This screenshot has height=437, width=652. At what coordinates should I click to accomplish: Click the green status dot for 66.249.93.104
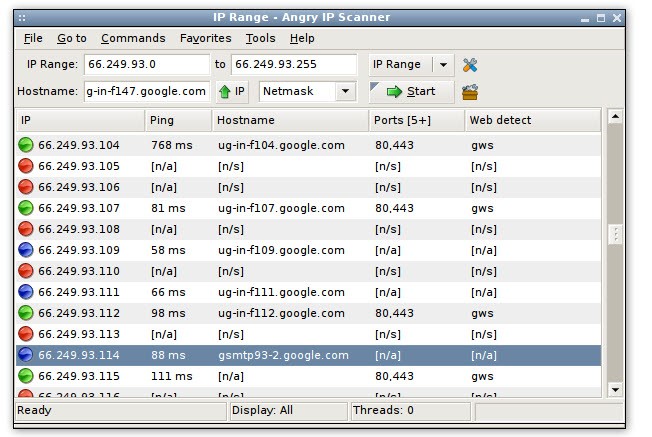click(x=26, y=145)
